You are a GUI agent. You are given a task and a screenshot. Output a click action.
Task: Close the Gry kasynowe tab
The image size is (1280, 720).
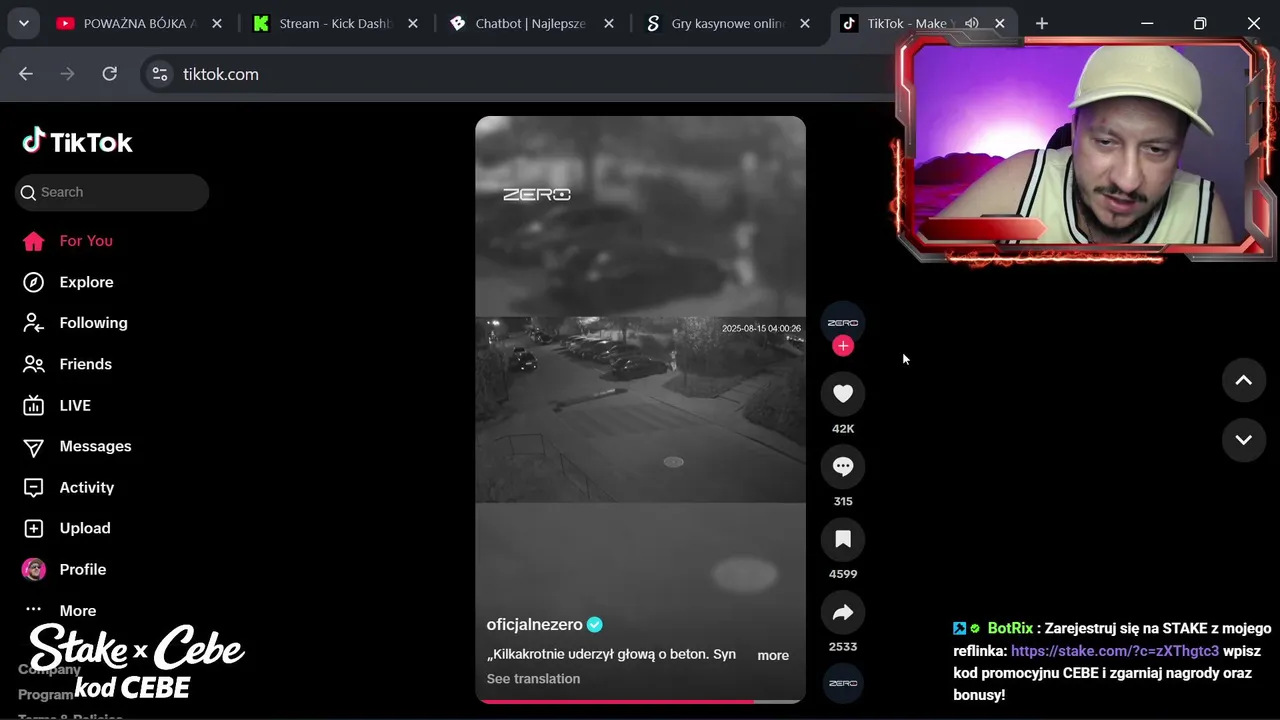804,23
